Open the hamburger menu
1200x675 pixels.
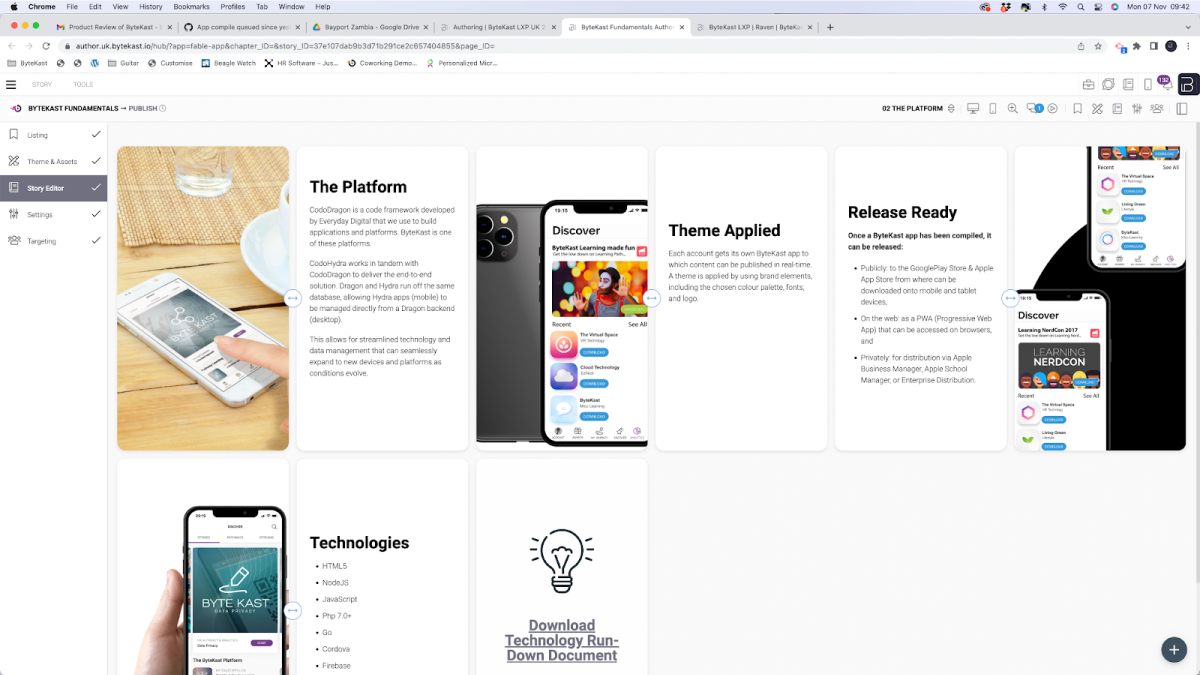[11, 85]
